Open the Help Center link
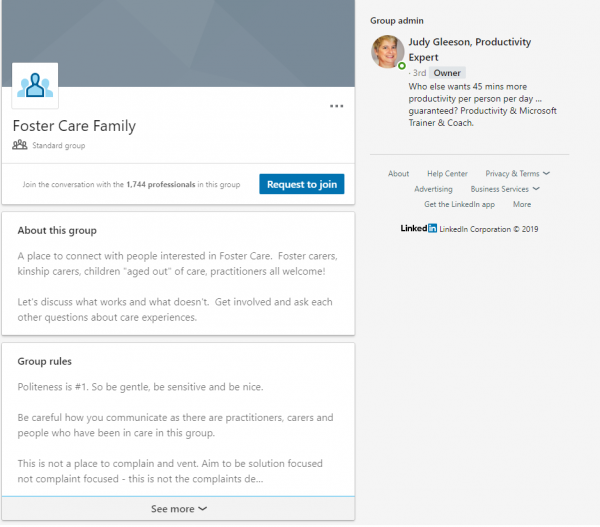 point(447,174)
